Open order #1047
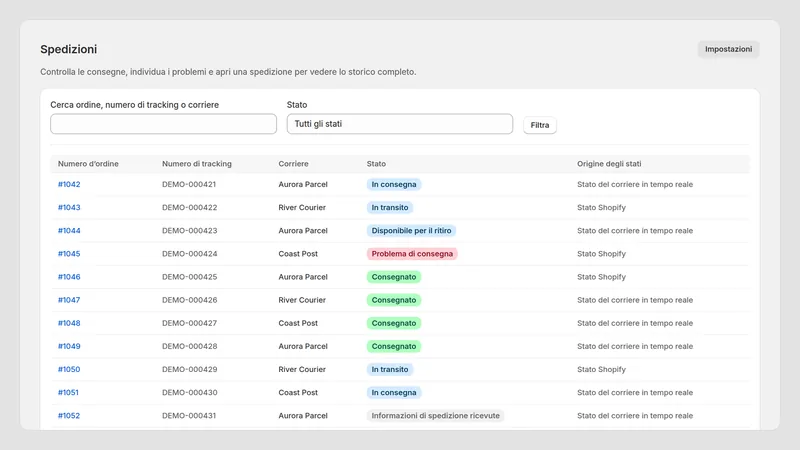This screenshot has width=800, height=450. [x=69, y=300]
